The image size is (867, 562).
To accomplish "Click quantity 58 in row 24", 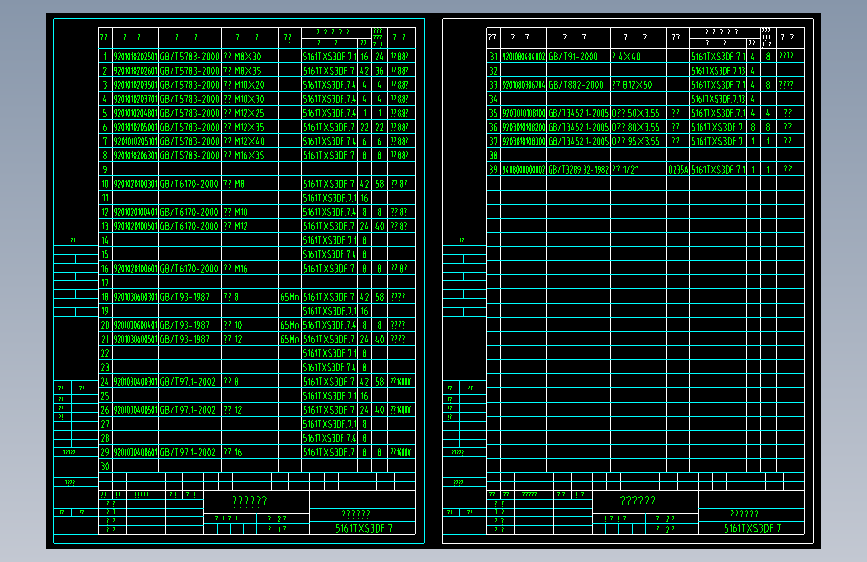I will [x=379, y=381].
